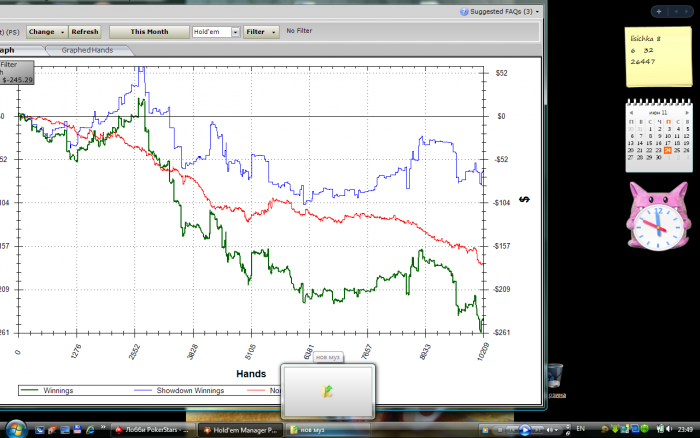Click the EN language indicator

click(x=580, y=429)
